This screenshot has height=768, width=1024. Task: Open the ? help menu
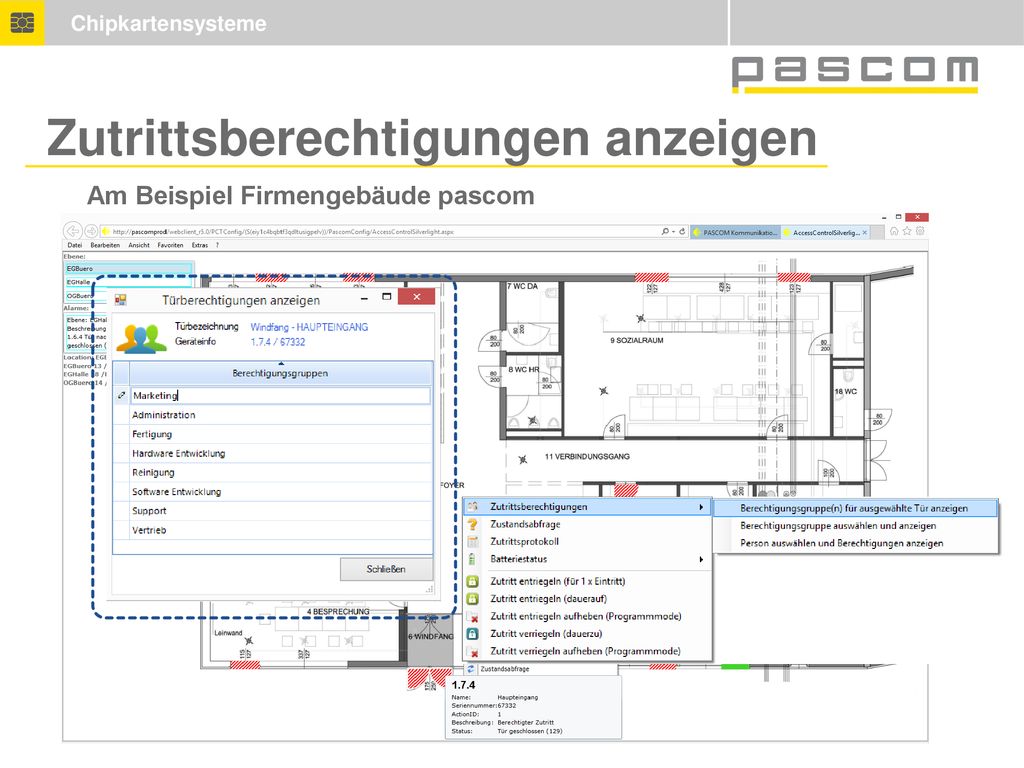click(x=217, y=246)
